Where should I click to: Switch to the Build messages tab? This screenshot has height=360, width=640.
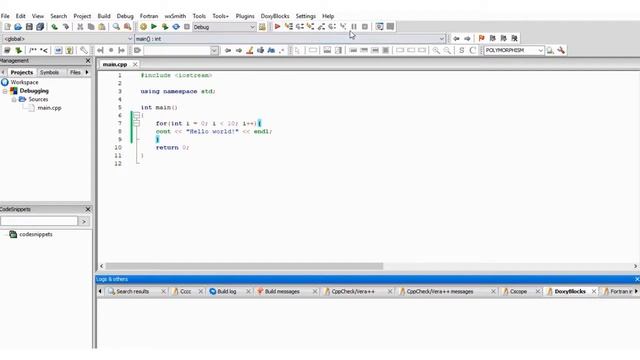[282, 291]
